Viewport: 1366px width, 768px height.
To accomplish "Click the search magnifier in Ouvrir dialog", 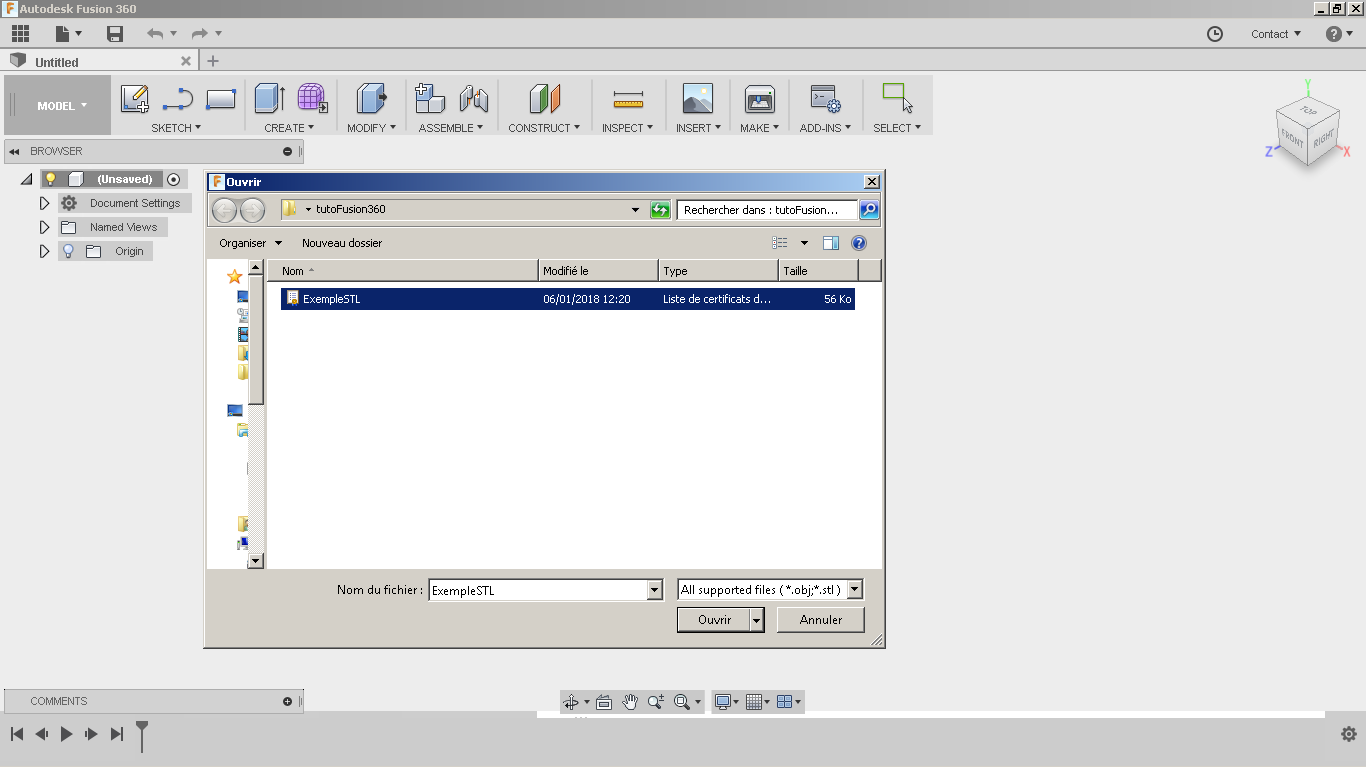I will click(x=869, y=210).
